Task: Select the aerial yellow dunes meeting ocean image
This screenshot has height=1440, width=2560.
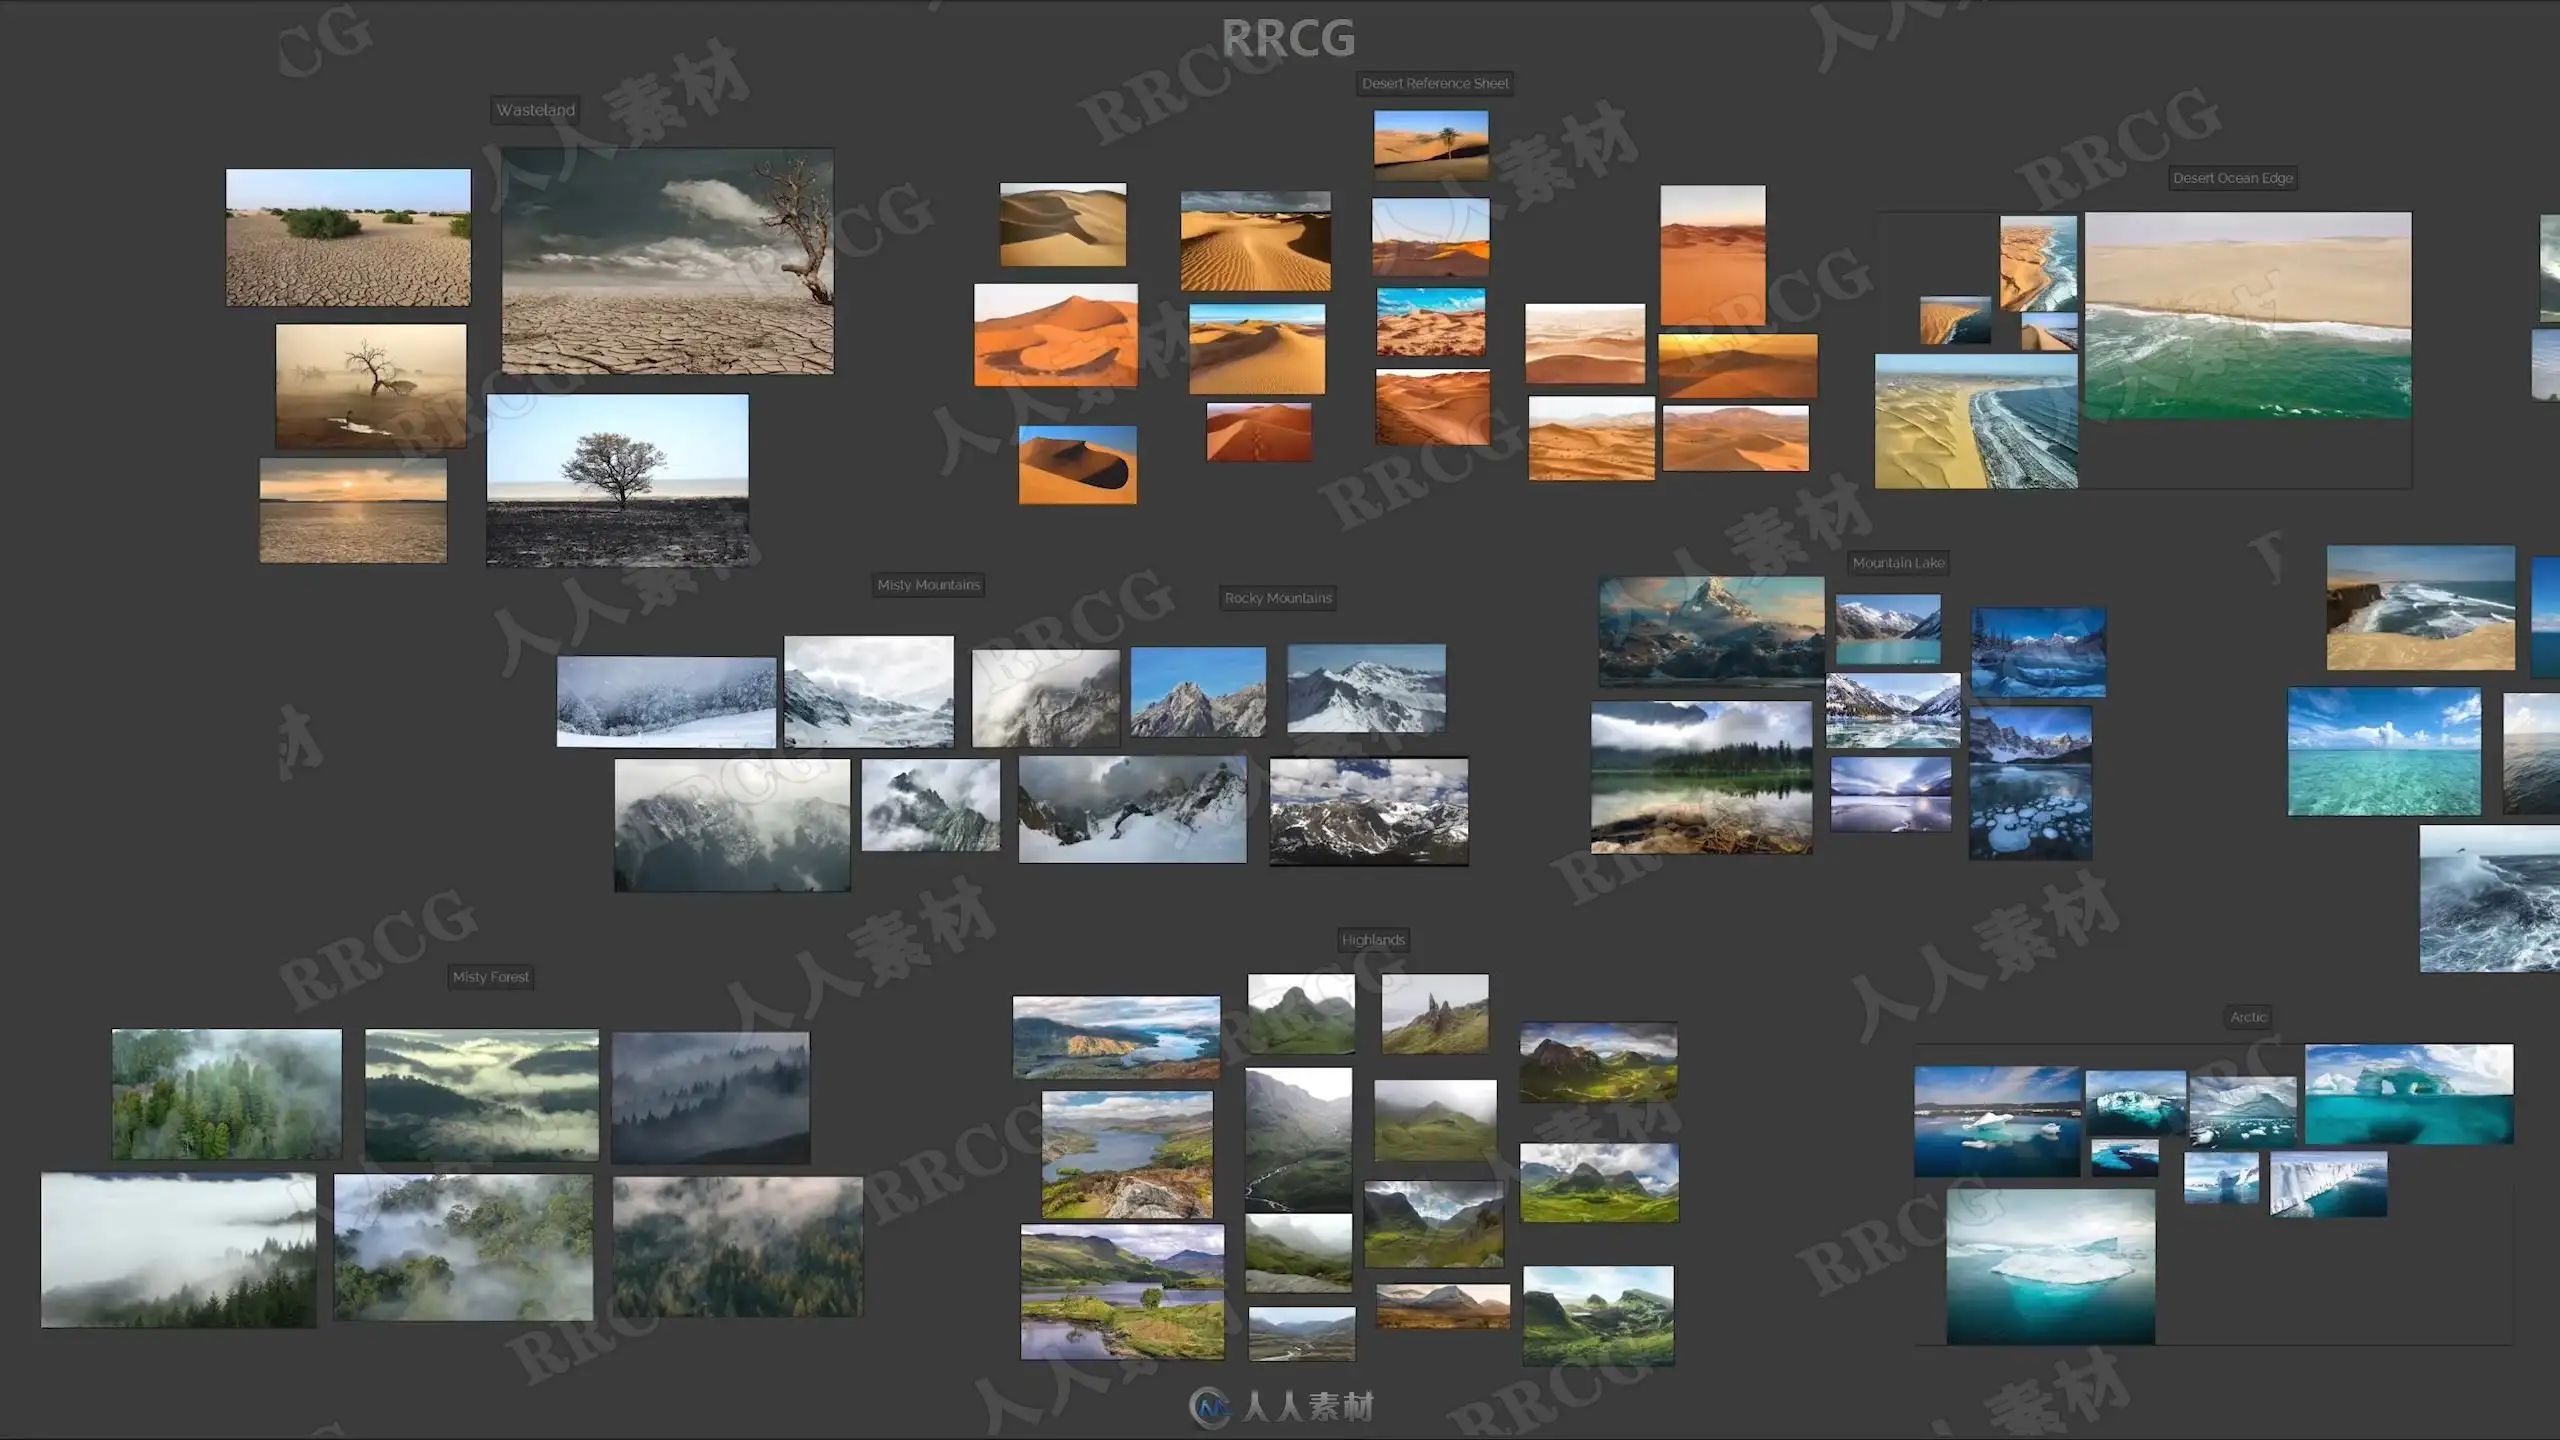Action: 1976,421
